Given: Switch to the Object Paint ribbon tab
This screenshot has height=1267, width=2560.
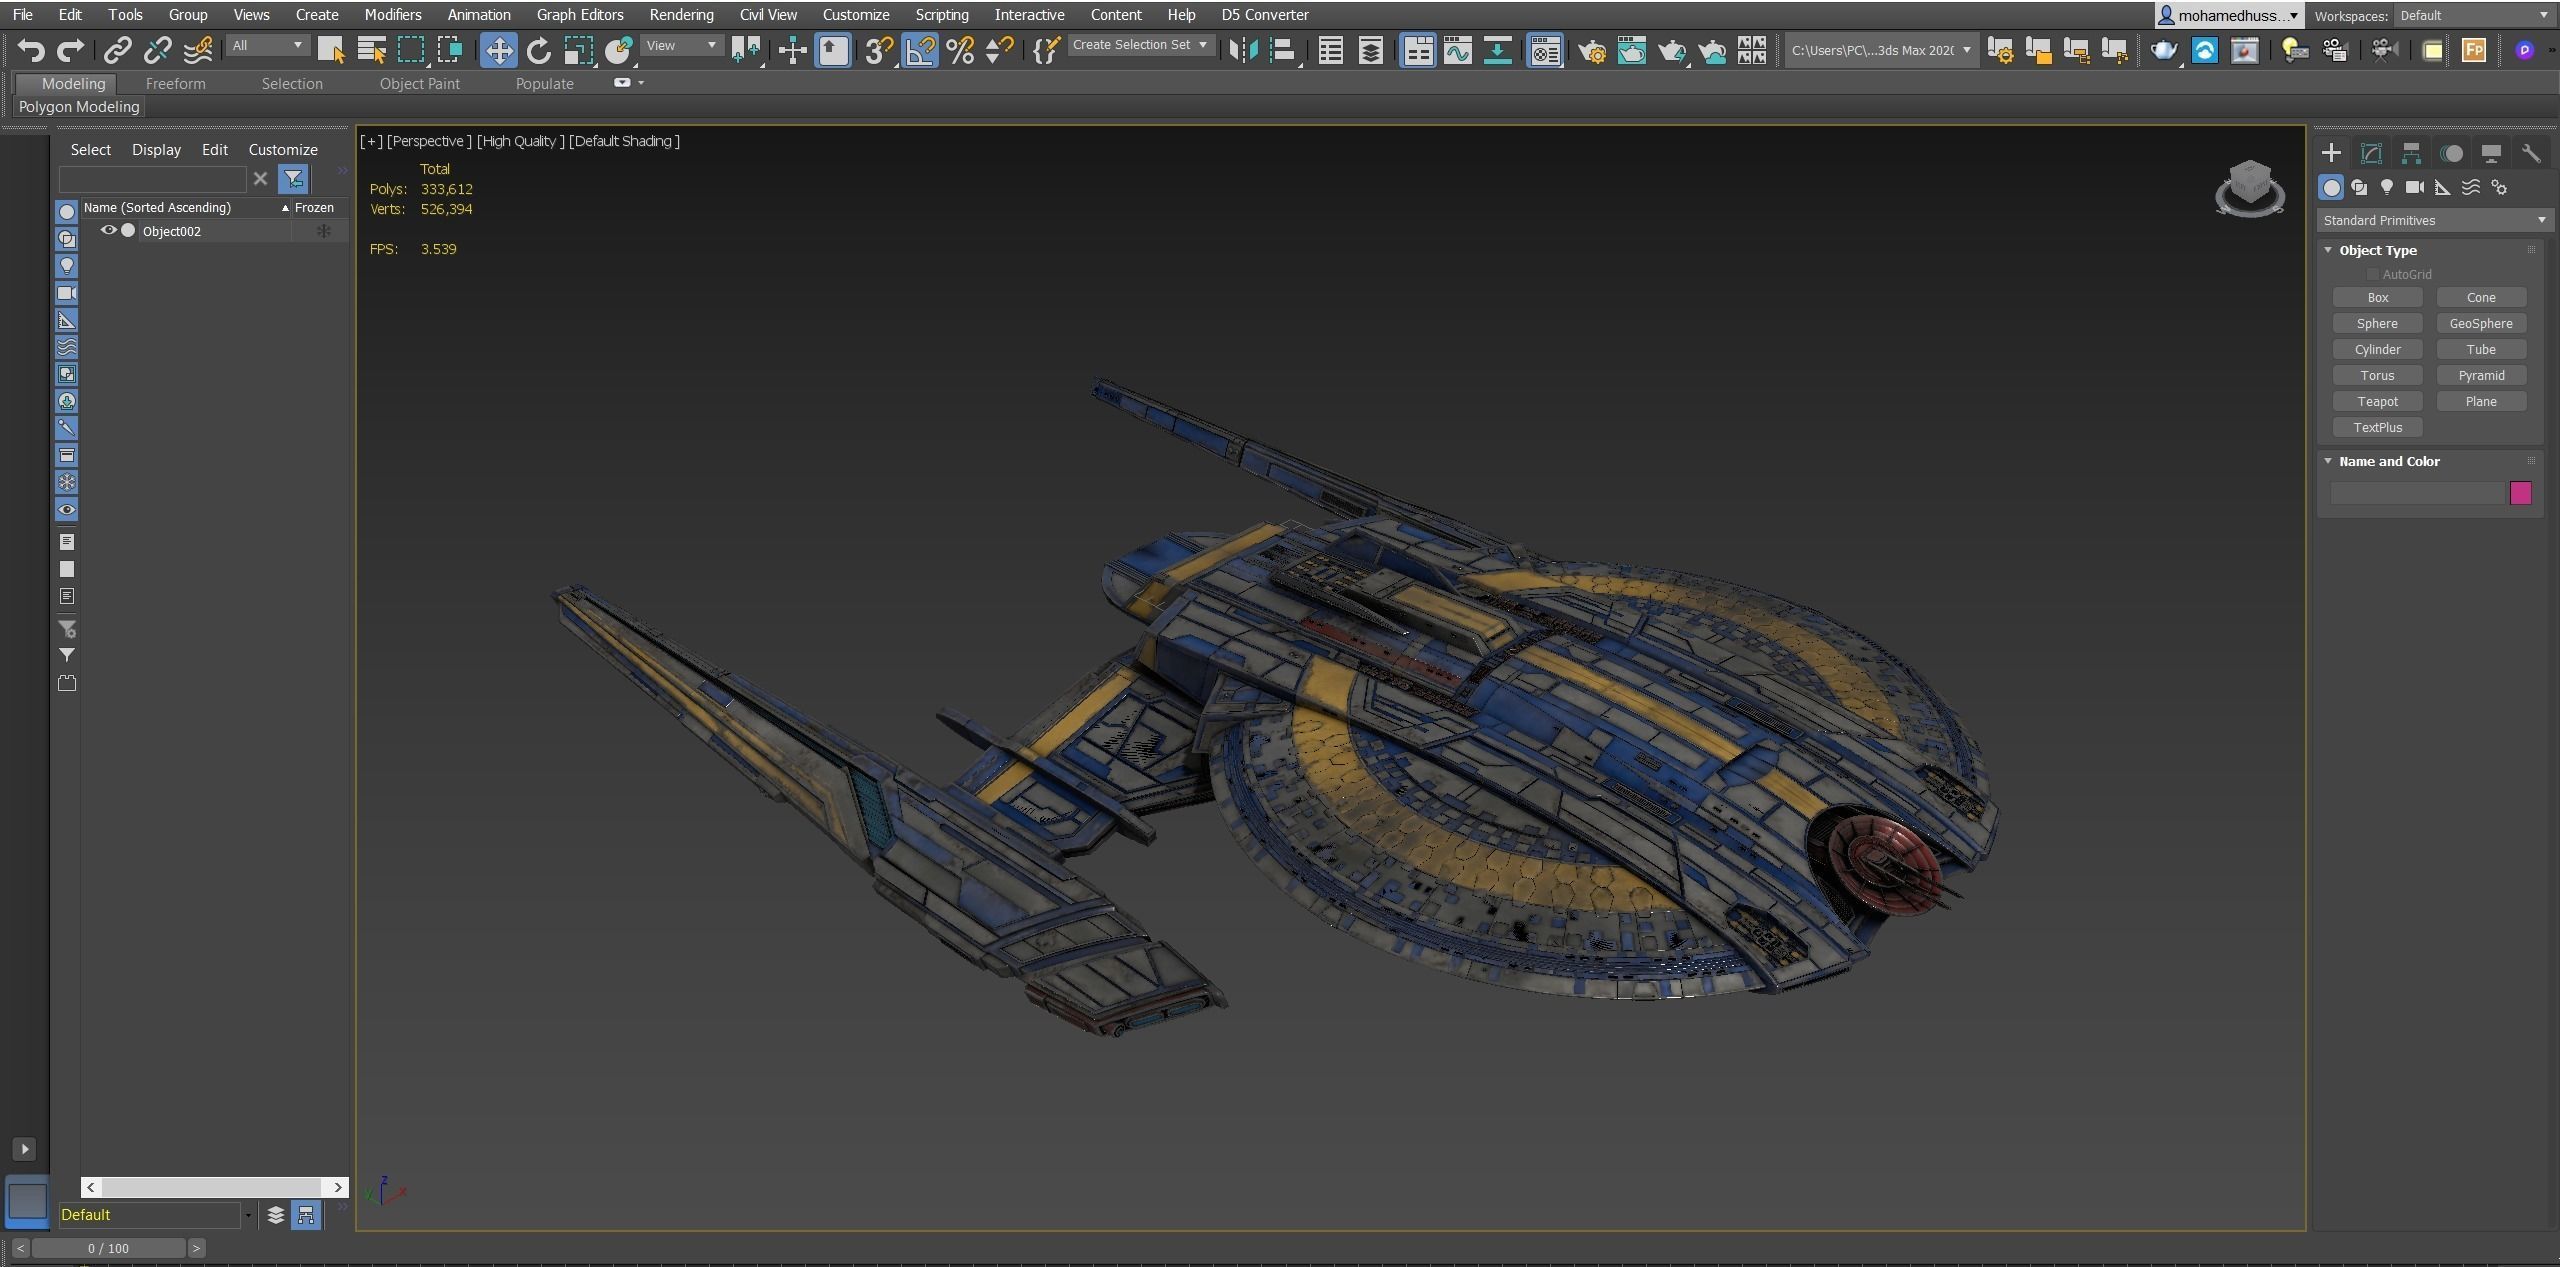Looking at the screenshot, I should [419, 84].
